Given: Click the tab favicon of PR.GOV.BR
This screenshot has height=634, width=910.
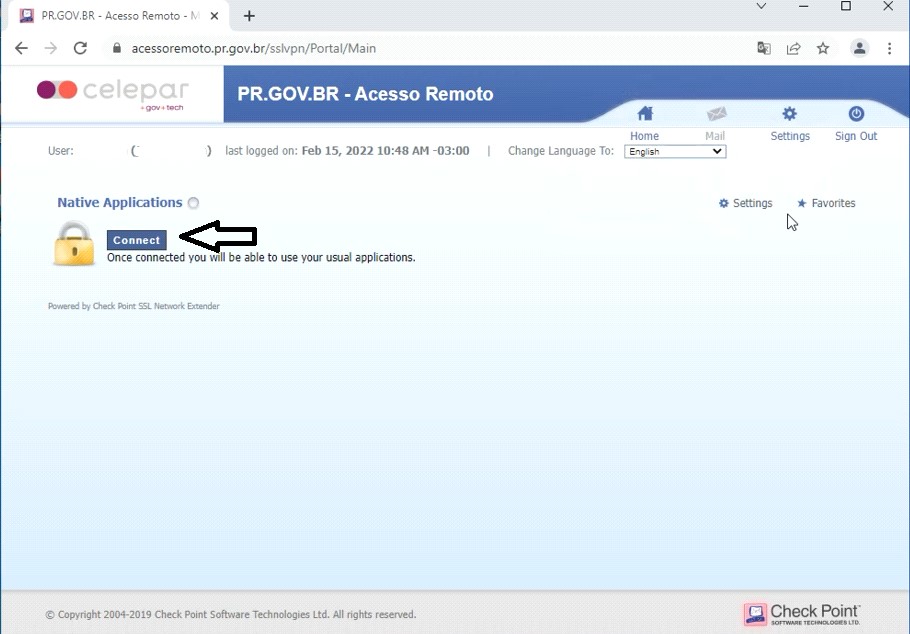Looking at the screenshot, I should click(x=27, y=16).
